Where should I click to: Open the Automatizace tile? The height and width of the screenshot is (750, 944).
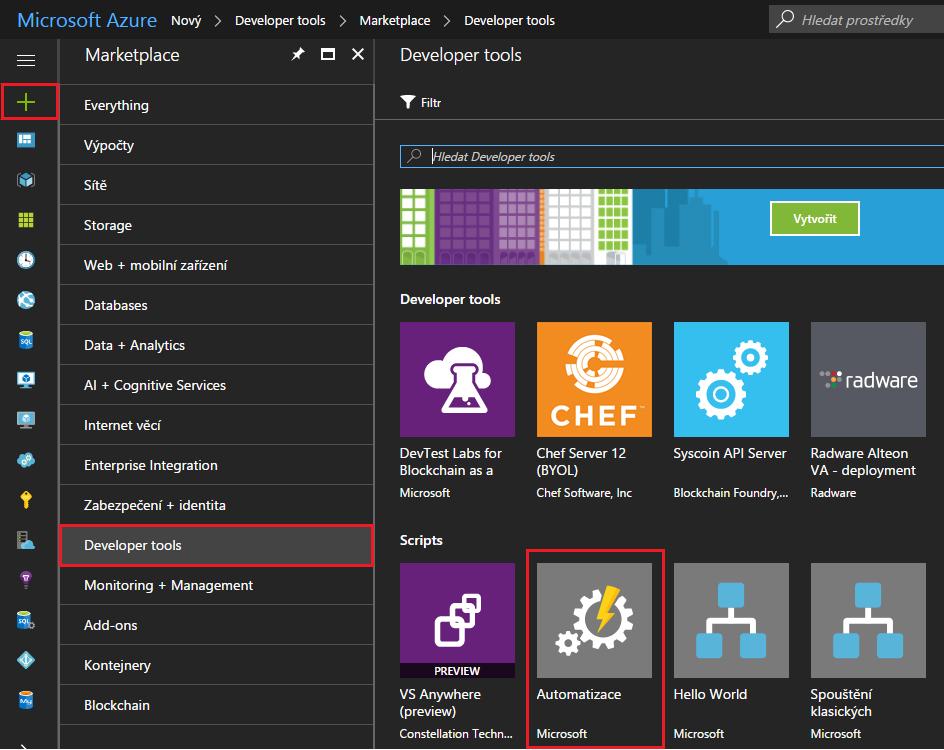[x=594, y=652]
